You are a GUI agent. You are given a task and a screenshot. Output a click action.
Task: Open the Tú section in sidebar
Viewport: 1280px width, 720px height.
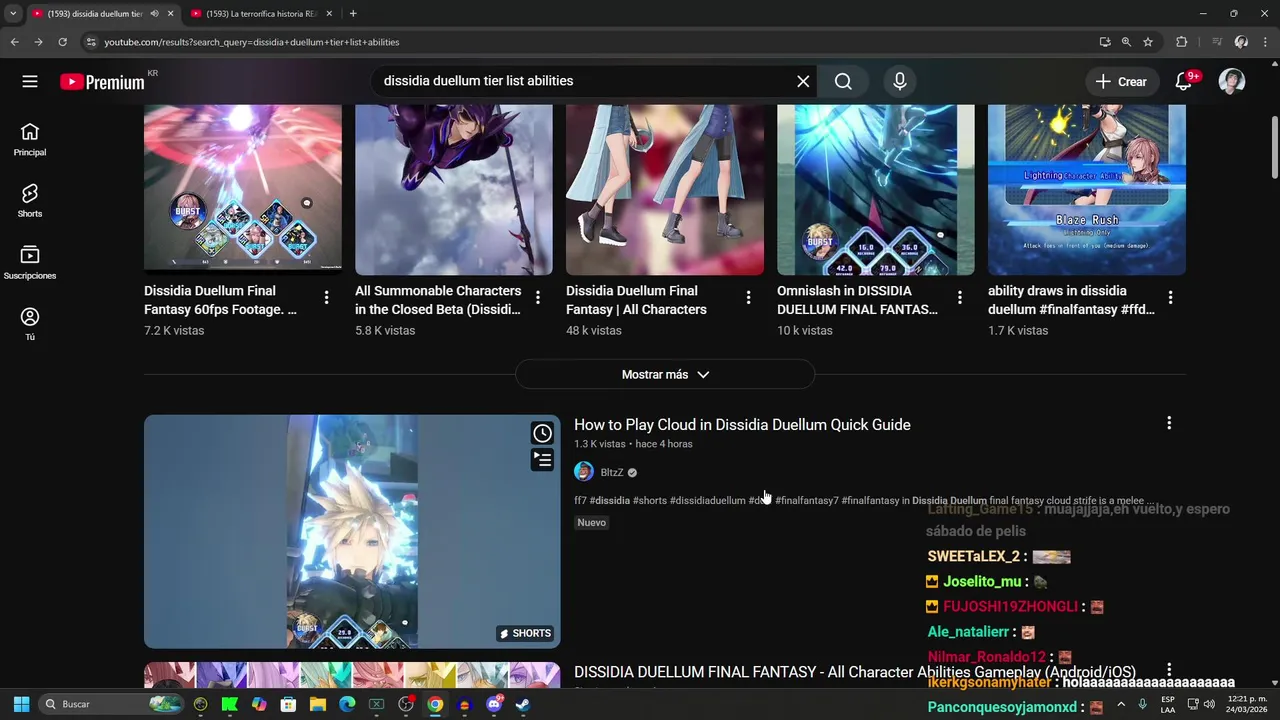[30, 324]
